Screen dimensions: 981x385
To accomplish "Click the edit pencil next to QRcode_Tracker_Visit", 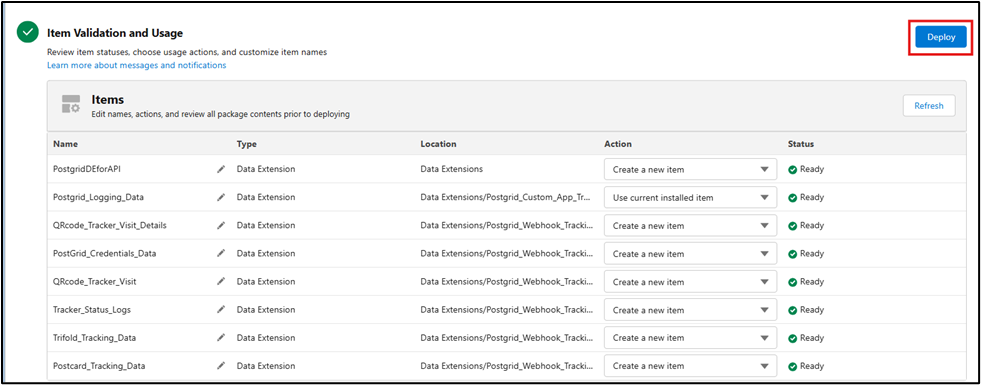I will point(221,282).
